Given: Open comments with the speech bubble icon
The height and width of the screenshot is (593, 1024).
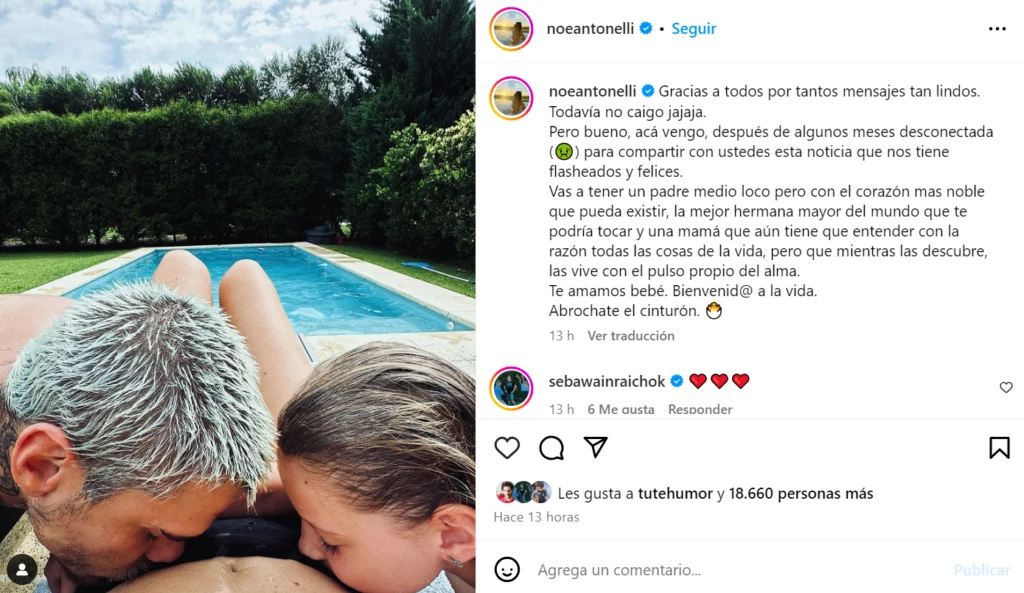Looking at the screenshot, I should (x=551, y=448).
